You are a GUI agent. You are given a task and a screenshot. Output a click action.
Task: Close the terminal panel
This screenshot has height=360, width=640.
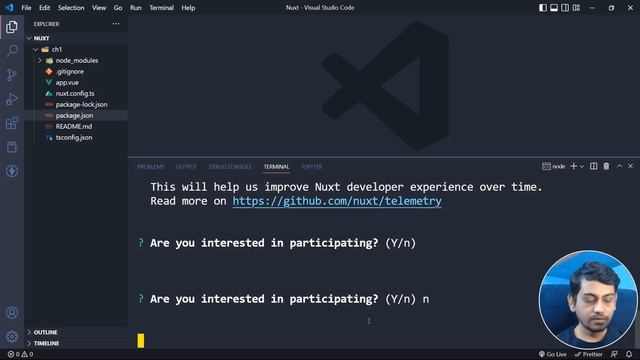click(x=630, y=166)
